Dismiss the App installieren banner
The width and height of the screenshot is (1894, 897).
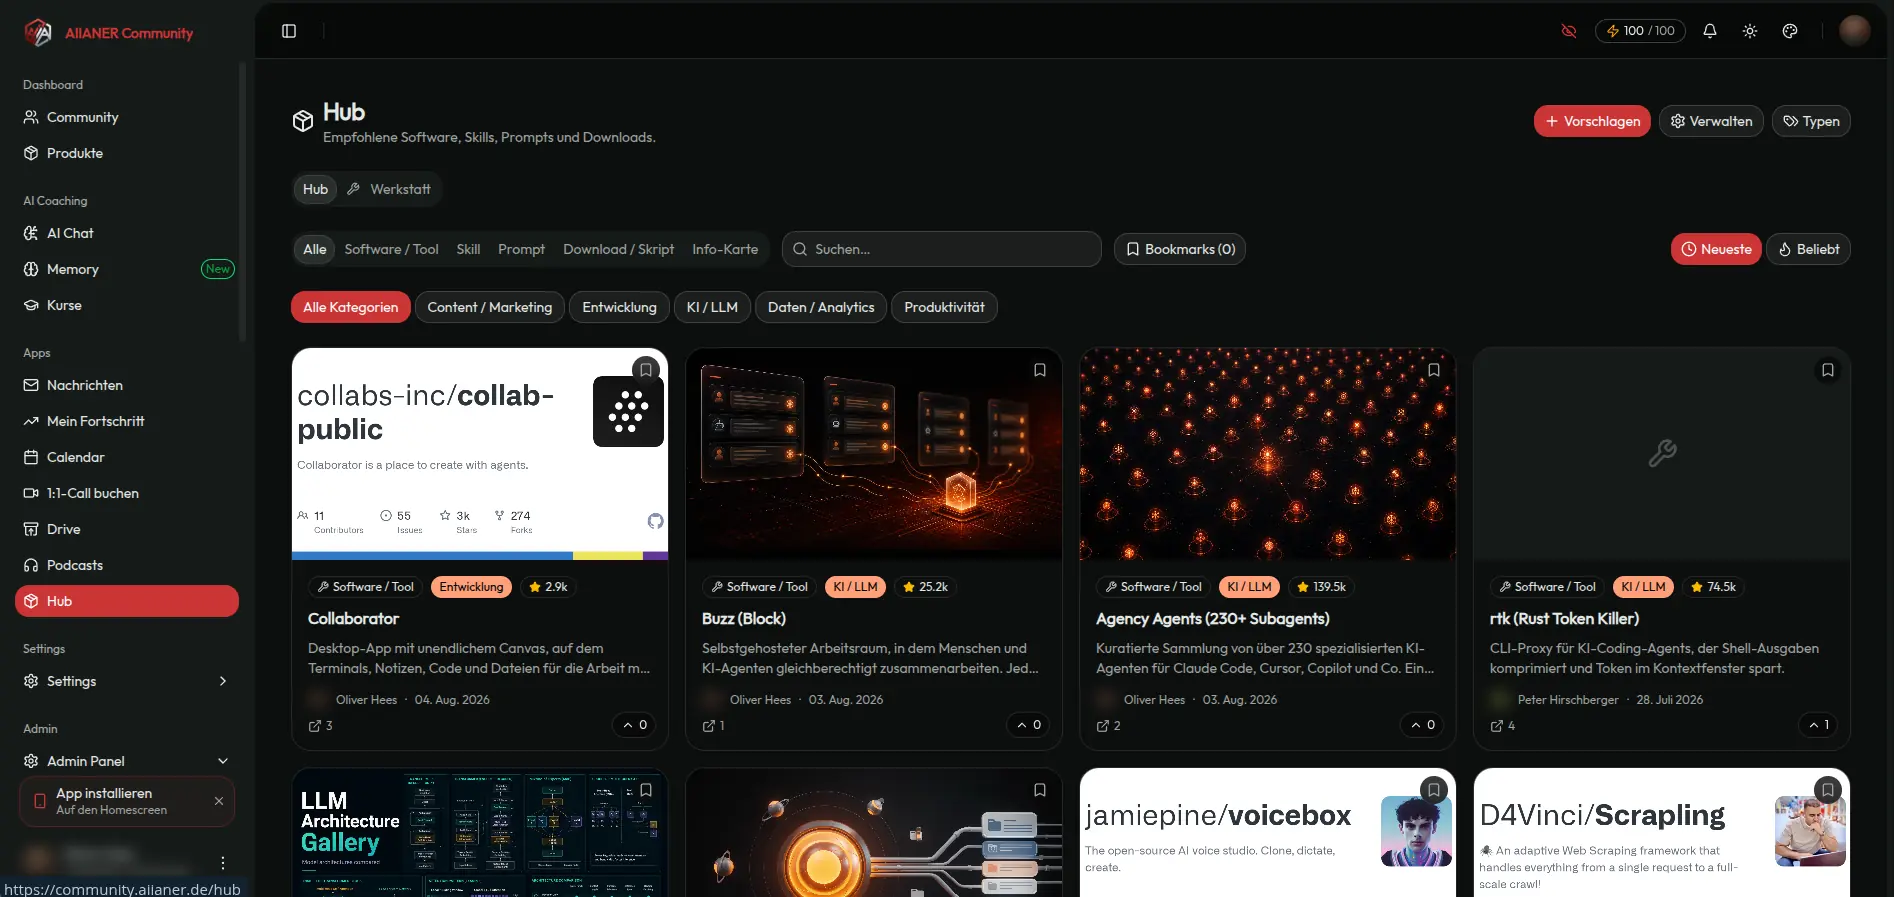[219, 801]
